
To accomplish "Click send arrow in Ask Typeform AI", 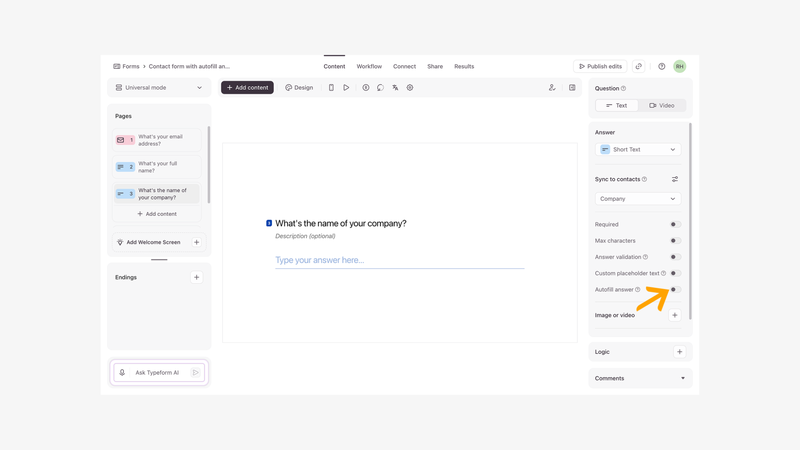I will (x=195, y=372).
